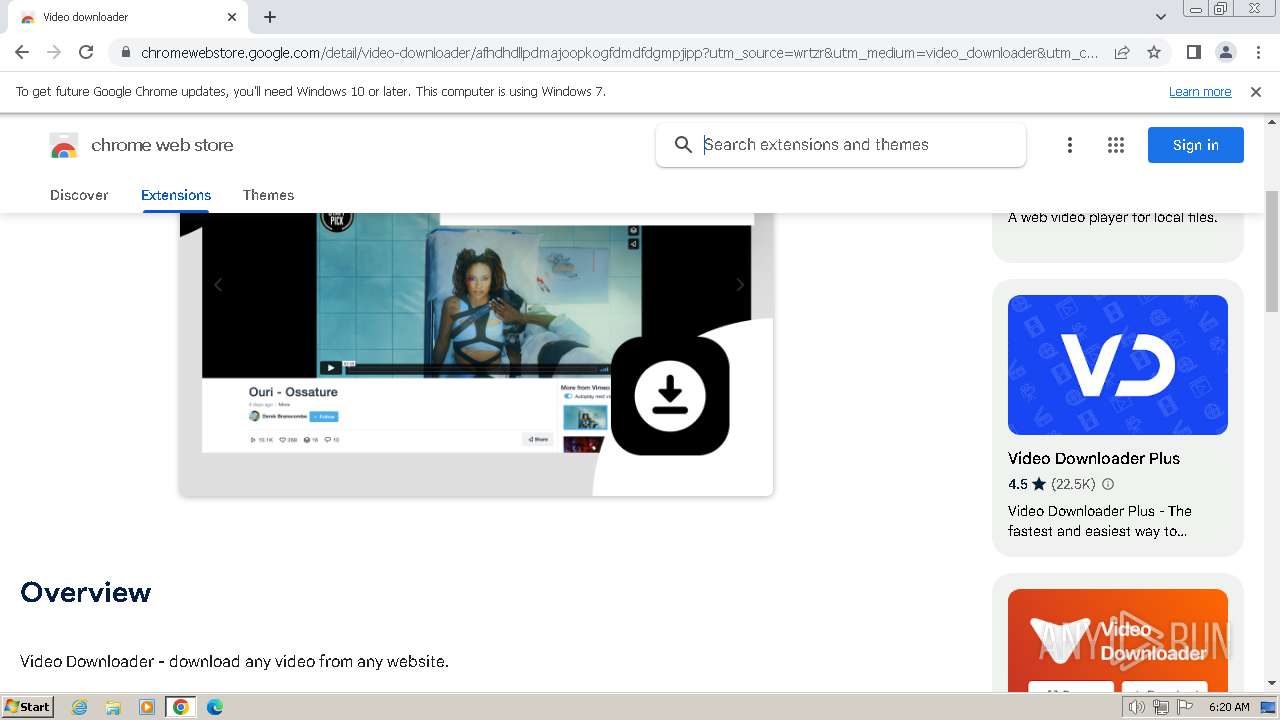The image size is (1280, 720).
Task: Show the previous screenshot in carousel
Action: pyautogui.click(x=217, y=285)
